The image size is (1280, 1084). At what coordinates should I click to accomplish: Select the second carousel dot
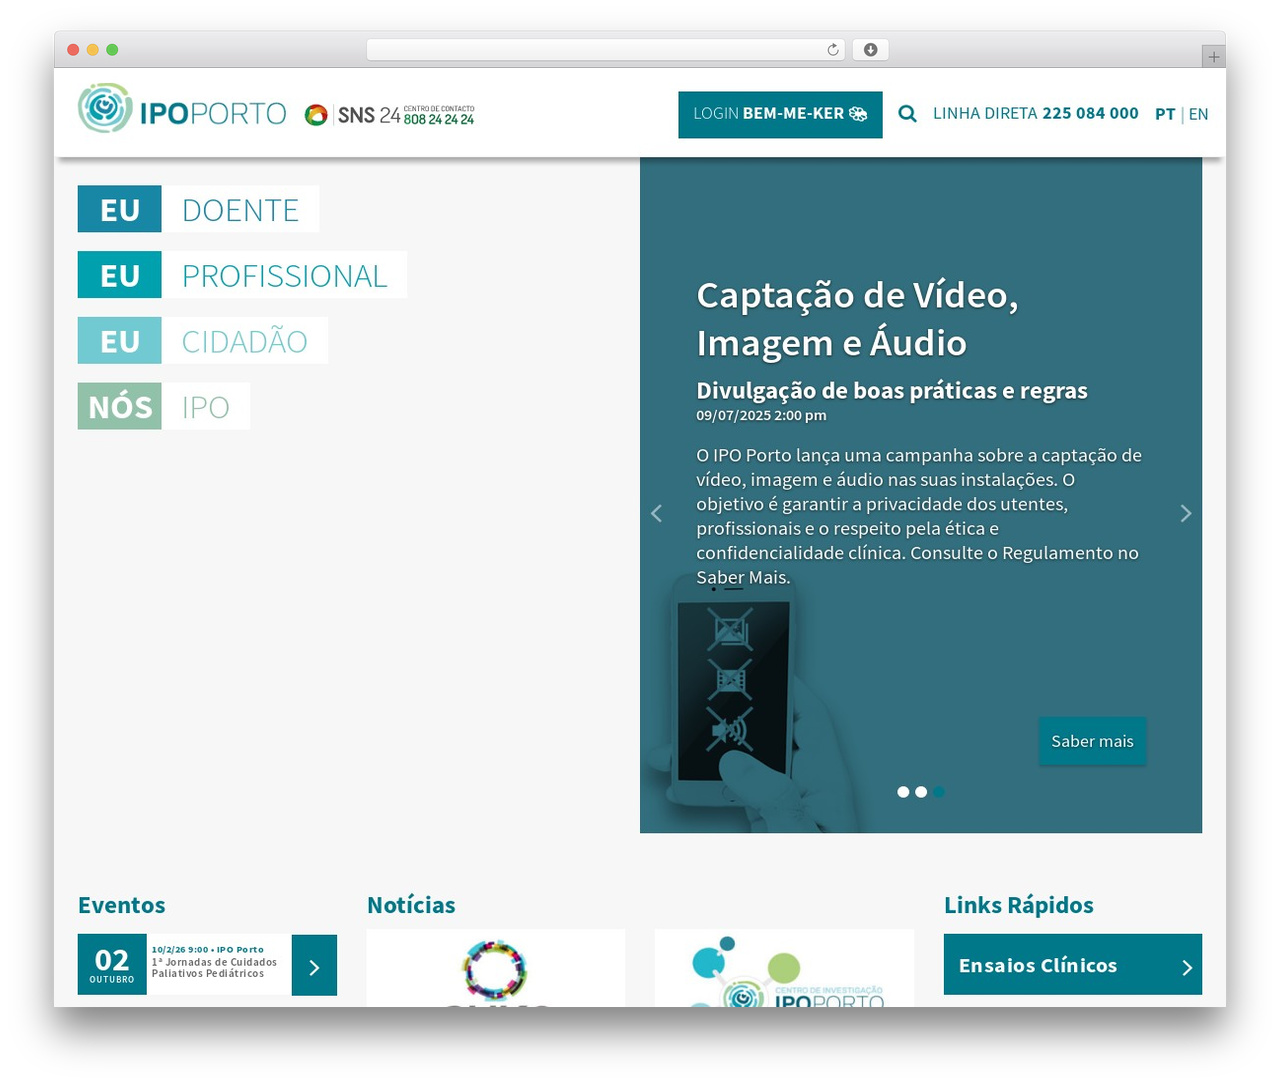coord(921,792)
